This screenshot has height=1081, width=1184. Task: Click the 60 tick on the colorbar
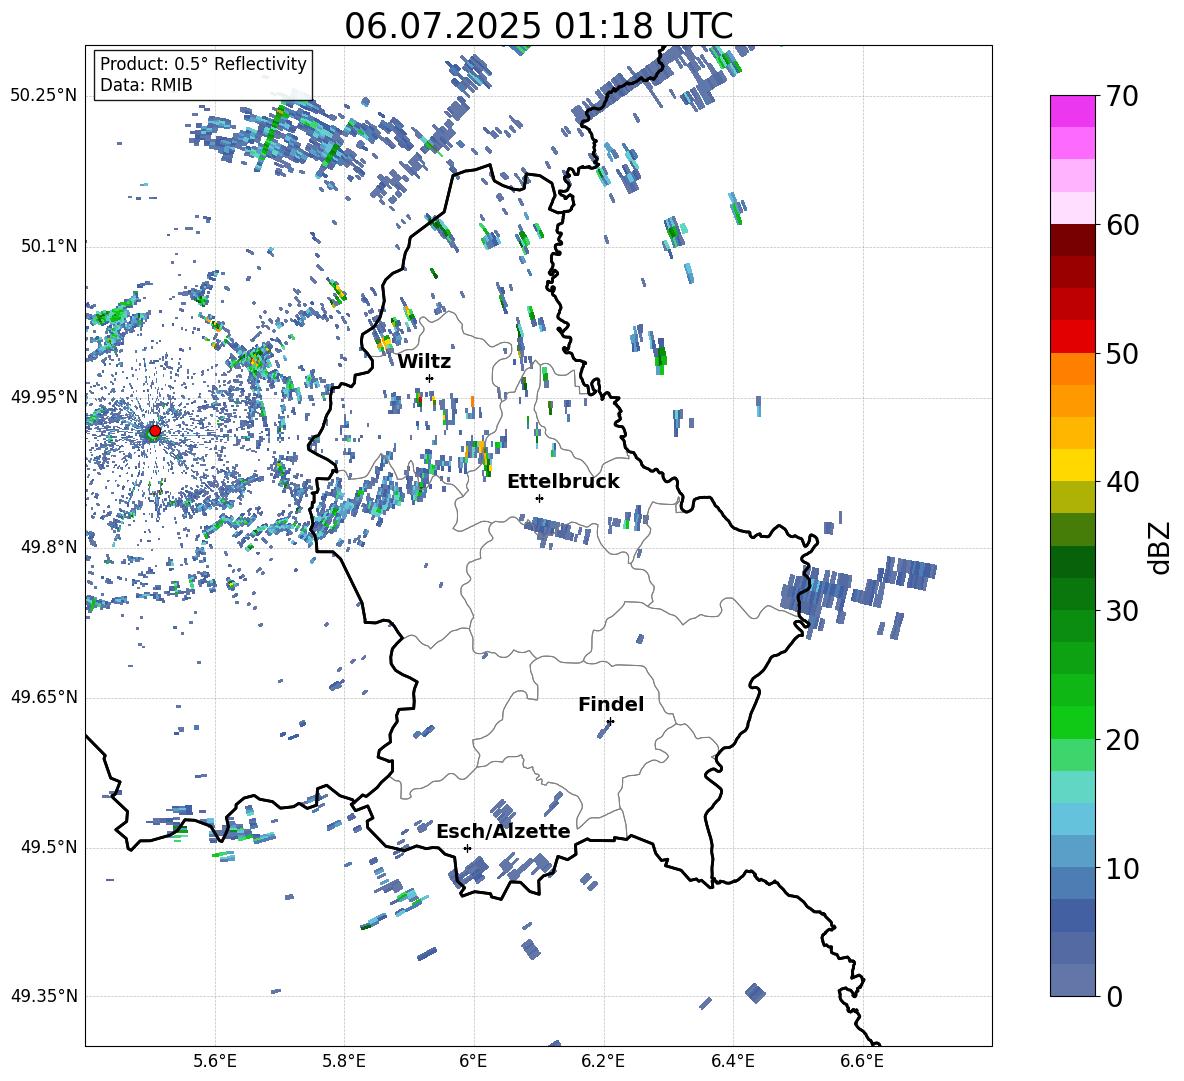1121,225
